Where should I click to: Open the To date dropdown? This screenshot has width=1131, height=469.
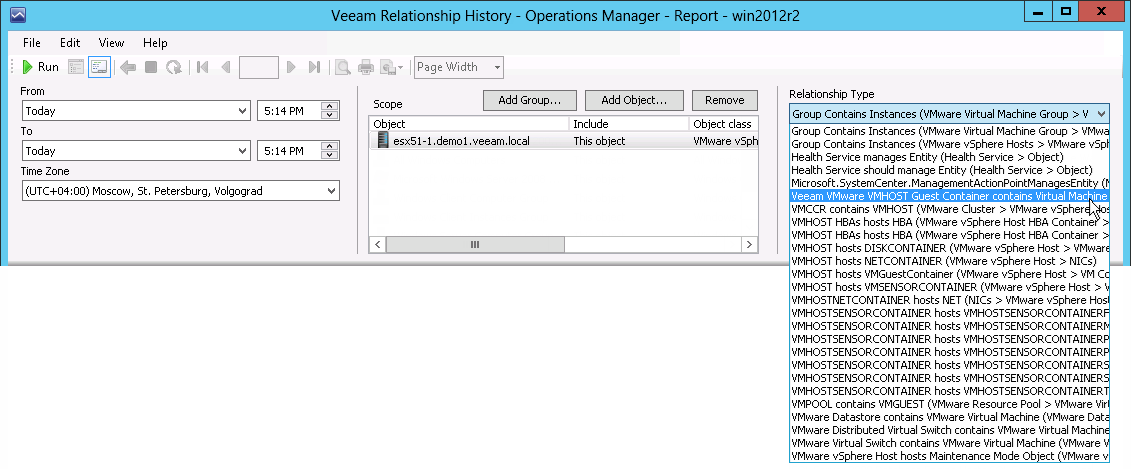tap(136, 151)
